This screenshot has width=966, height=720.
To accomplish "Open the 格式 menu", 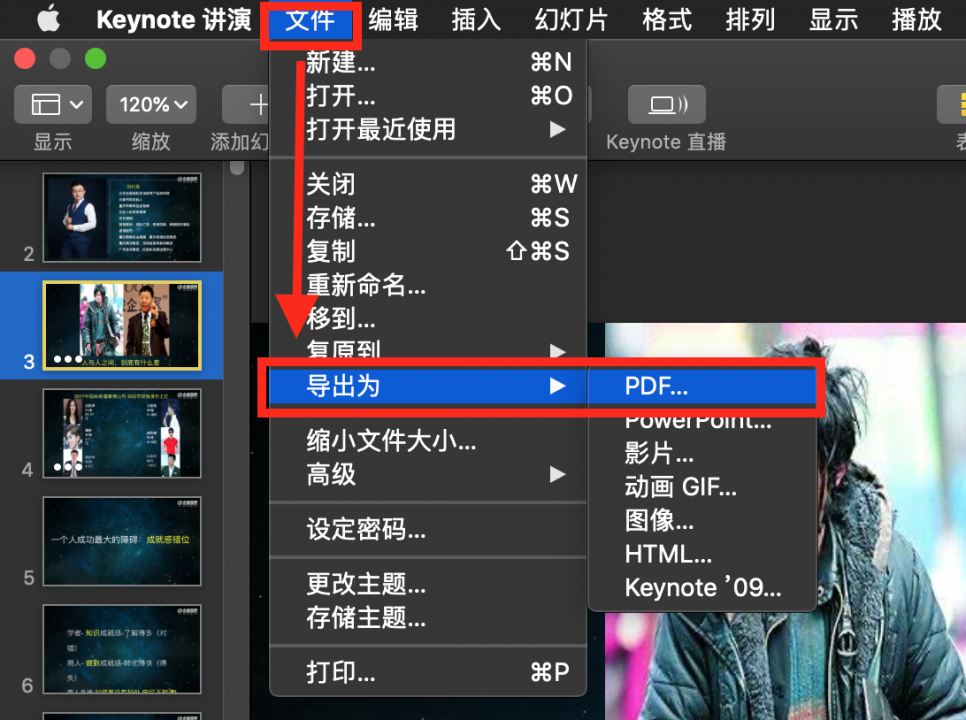I will click(x=667, y=20).
